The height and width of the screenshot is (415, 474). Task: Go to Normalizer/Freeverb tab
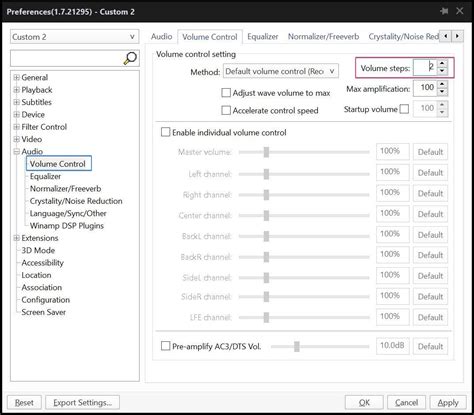point(323,37)
